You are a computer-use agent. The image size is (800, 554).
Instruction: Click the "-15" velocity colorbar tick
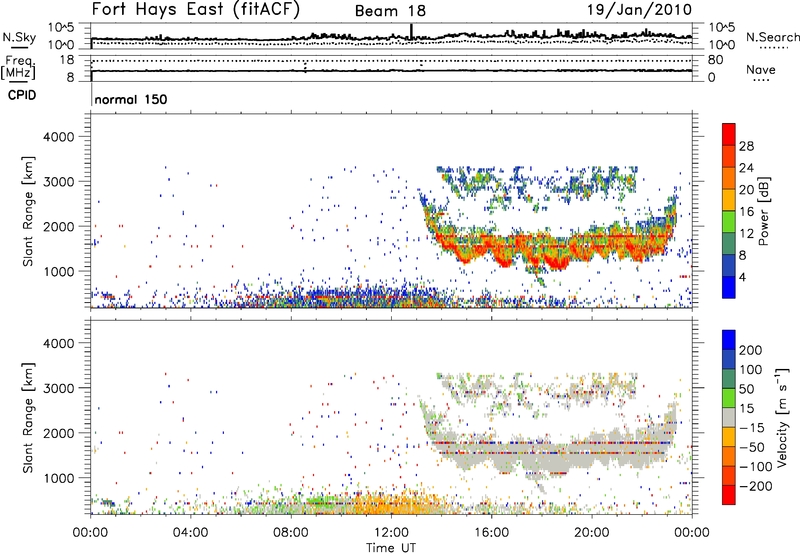pyautogui.click(x=752, y=428)
